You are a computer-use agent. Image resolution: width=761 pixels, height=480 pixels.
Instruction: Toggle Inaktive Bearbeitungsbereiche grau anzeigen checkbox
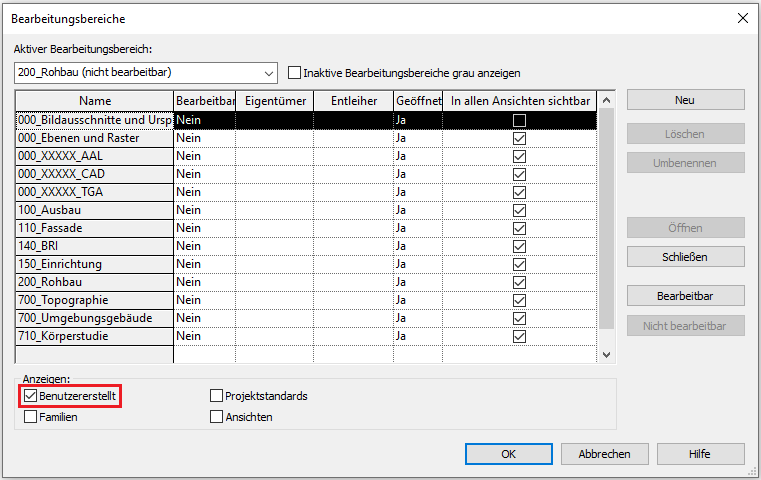[295, 73]
